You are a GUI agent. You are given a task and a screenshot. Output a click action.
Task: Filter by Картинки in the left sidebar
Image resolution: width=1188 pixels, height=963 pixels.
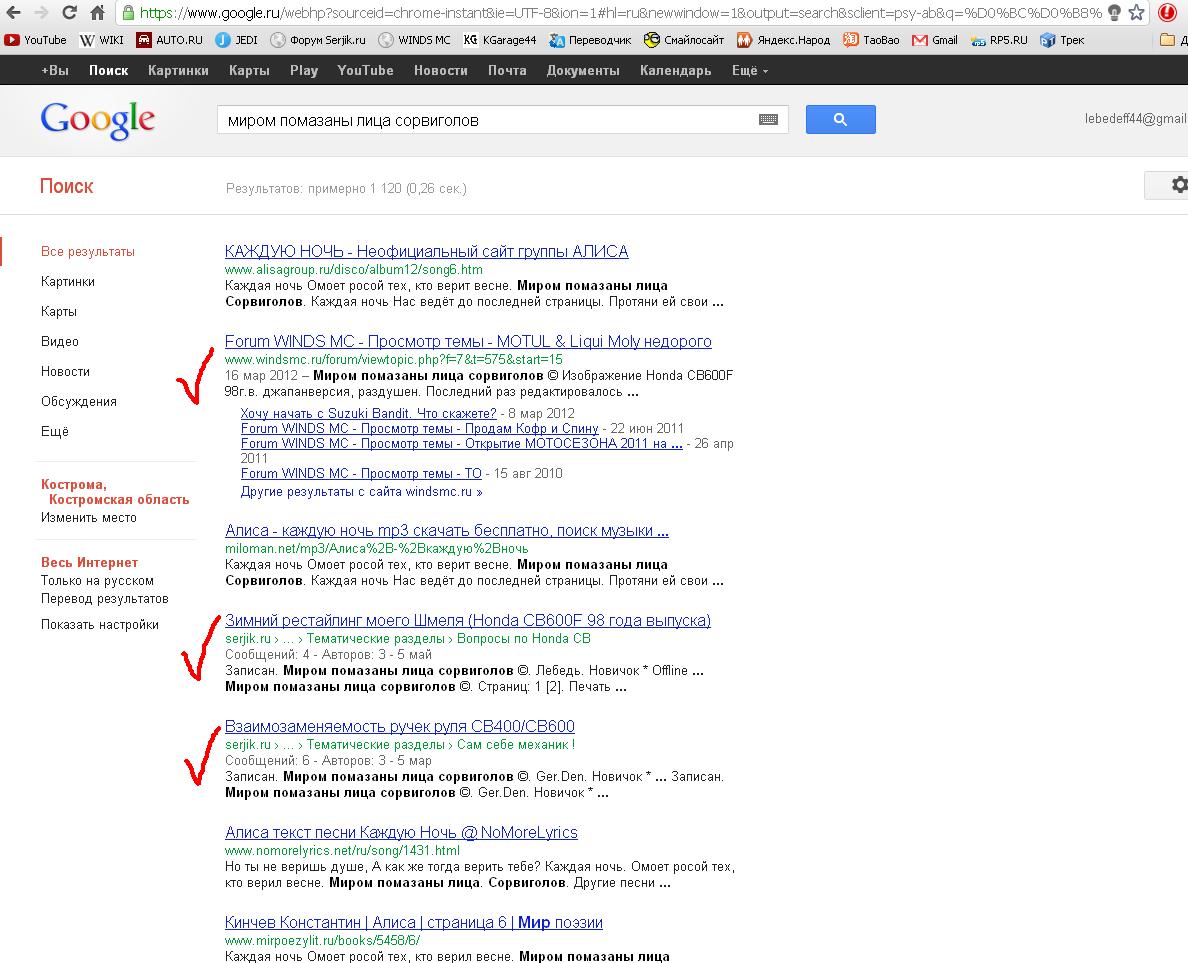[x=67, y=282]
